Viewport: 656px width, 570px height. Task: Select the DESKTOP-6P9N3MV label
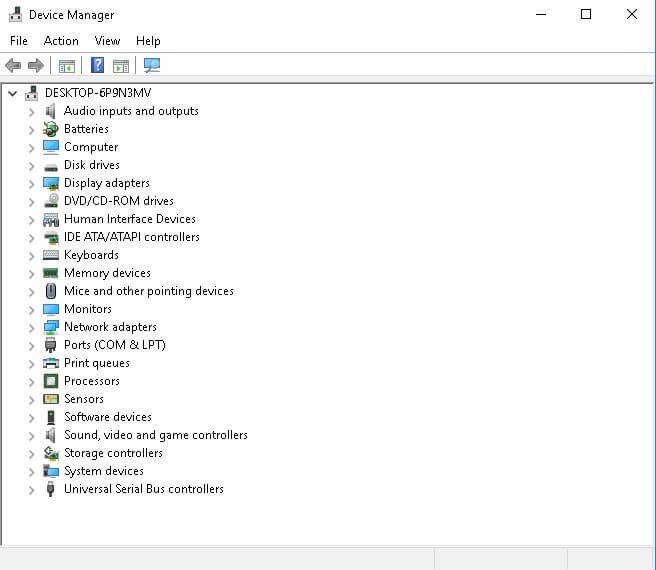98,93
